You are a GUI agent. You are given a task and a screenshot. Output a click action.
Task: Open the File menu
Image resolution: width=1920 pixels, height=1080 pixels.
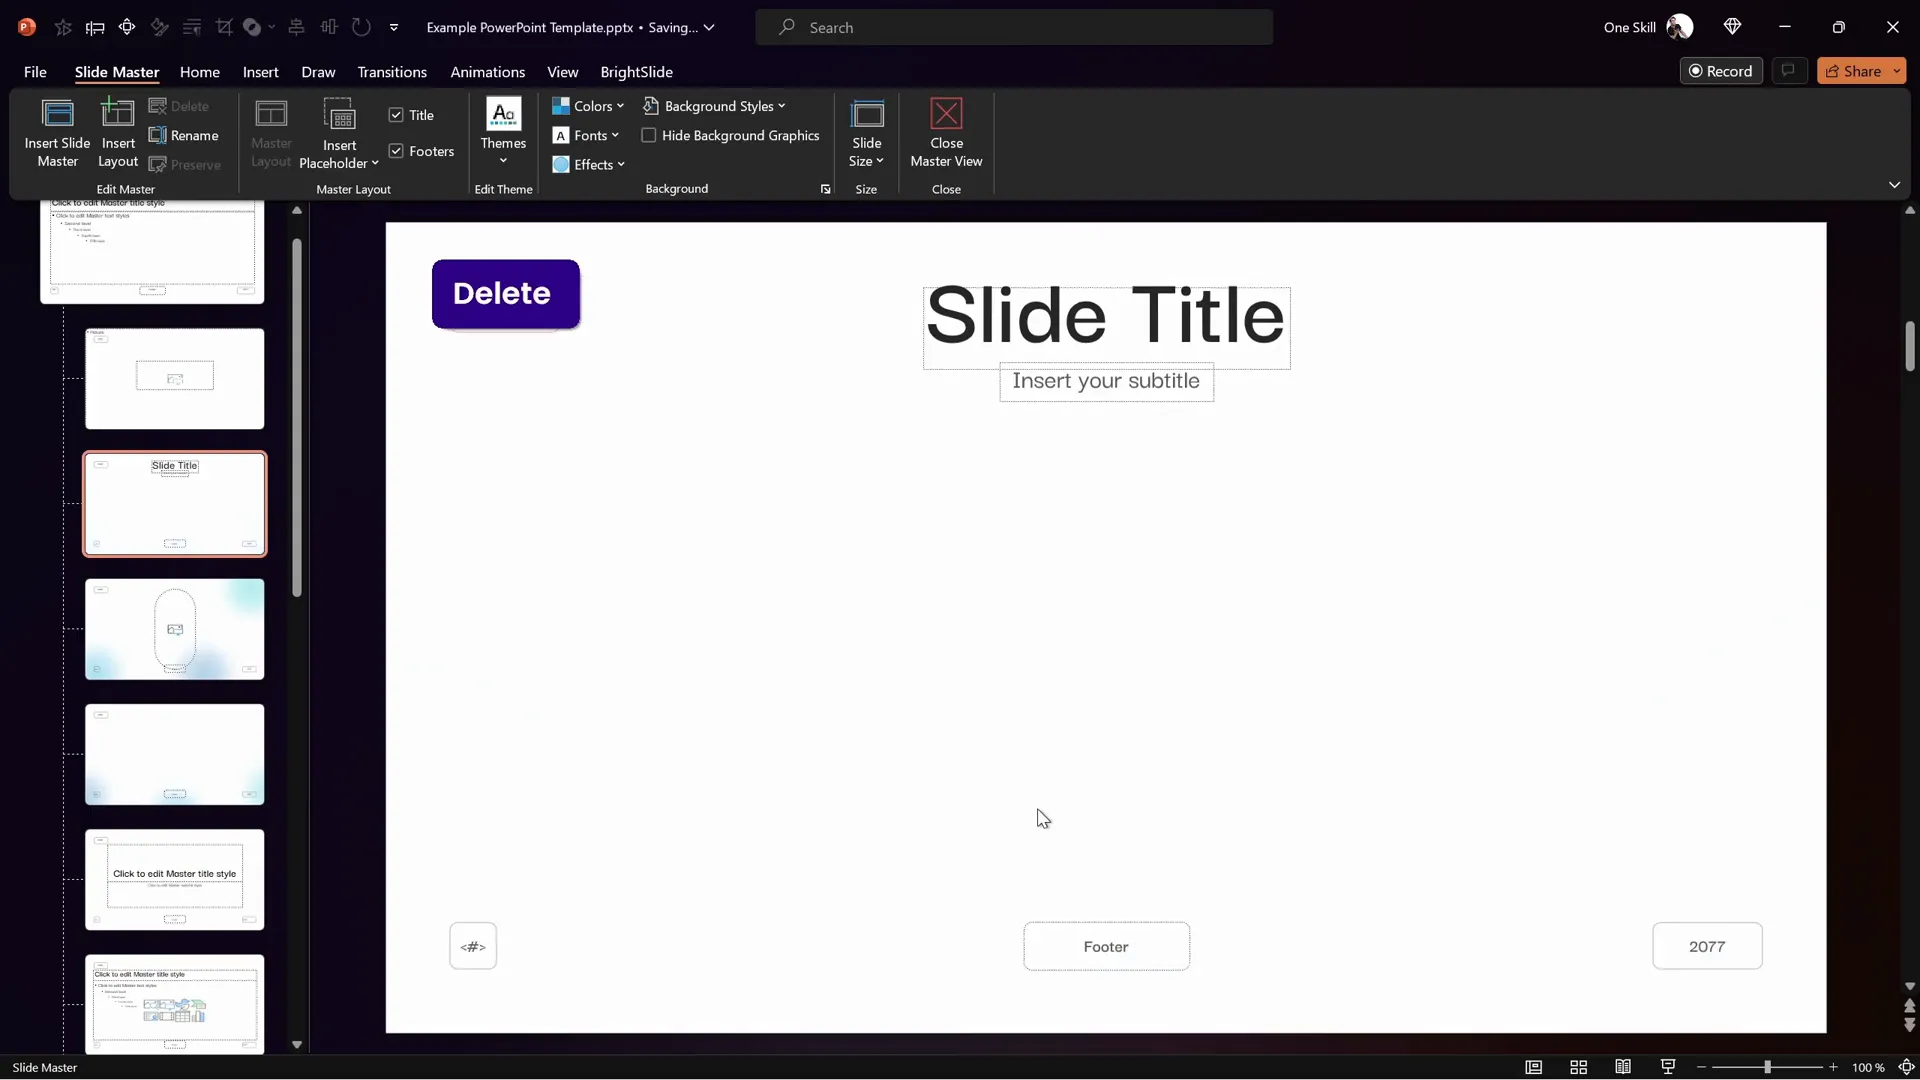[35, 72]
